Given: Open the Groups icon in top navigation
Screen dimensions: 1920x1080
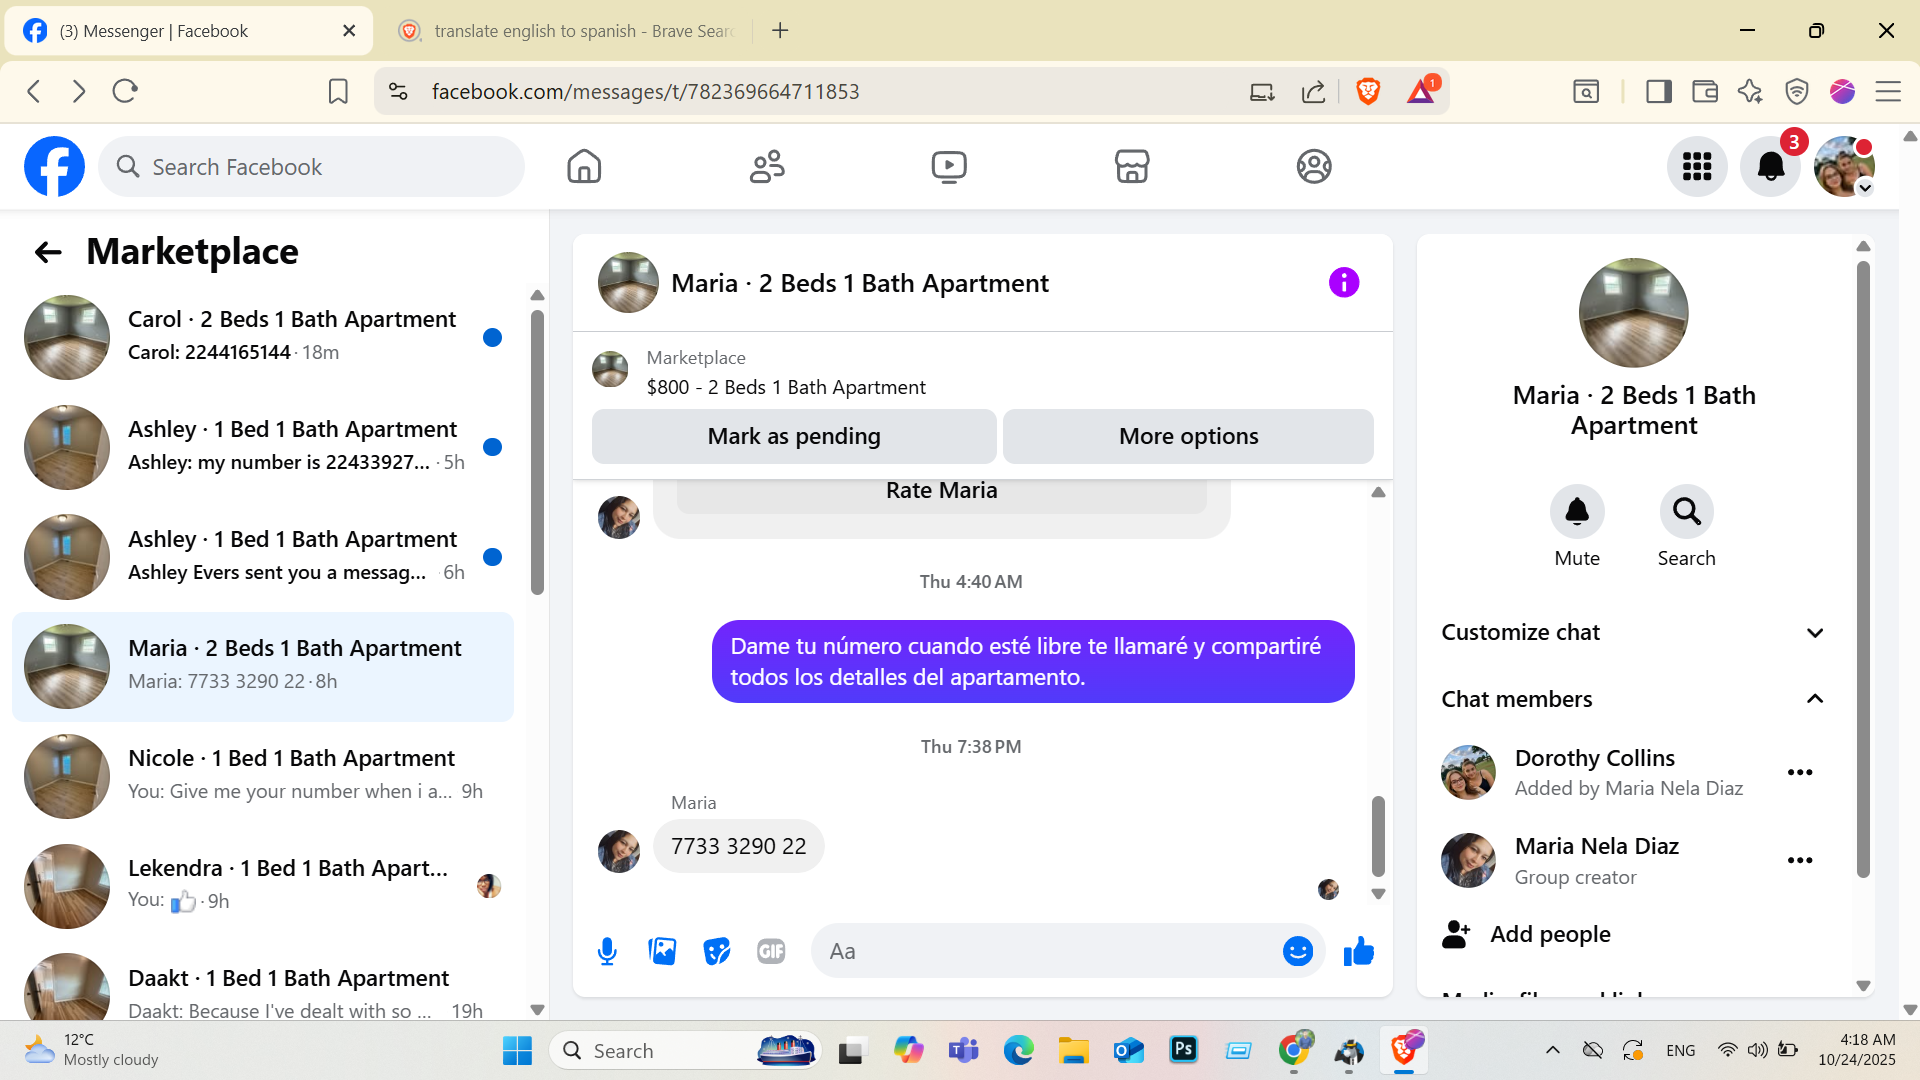Looking at the screenshot, I should point(1314,166).
